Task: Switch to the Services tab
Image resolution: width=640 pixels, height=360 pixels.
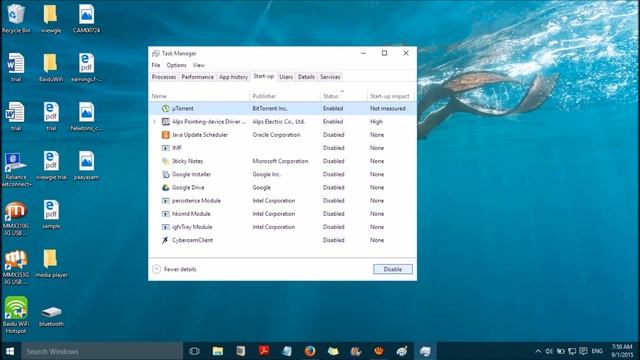Action: [330, 77]
